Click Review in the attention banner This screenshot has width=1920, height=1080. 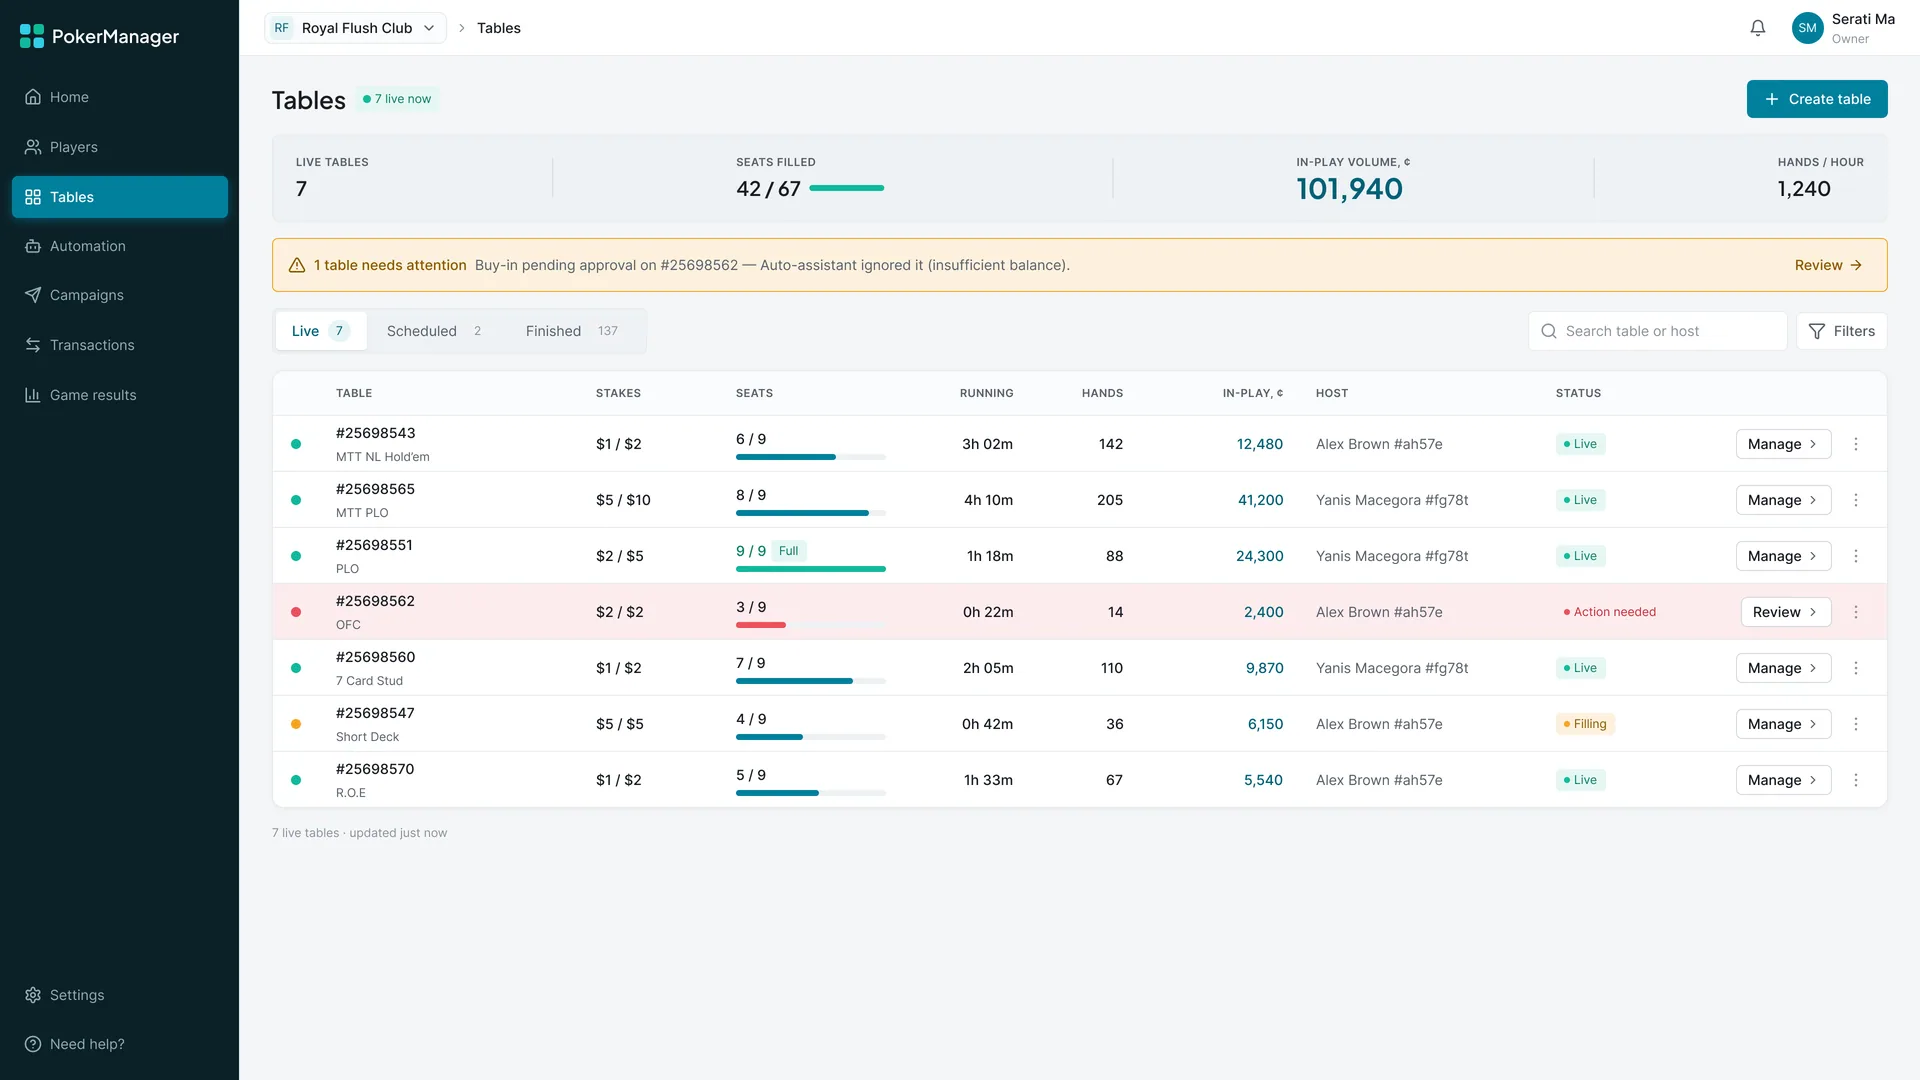click(x=1828, y=265)
